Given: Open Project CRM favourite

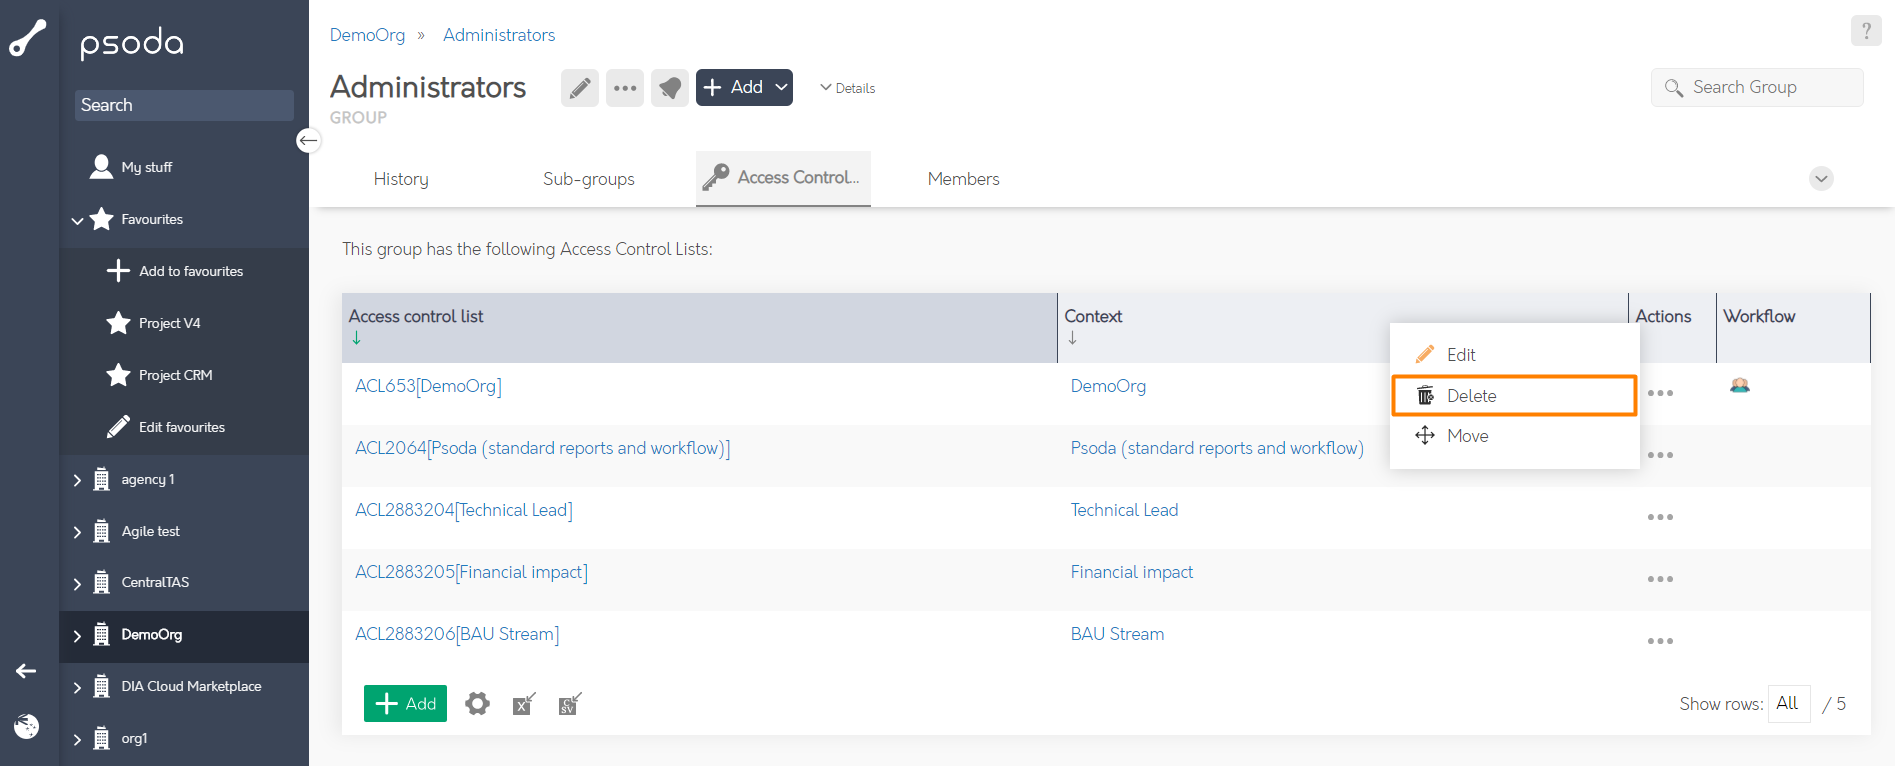Looking at the screenshot, I should tap(175, 375).
